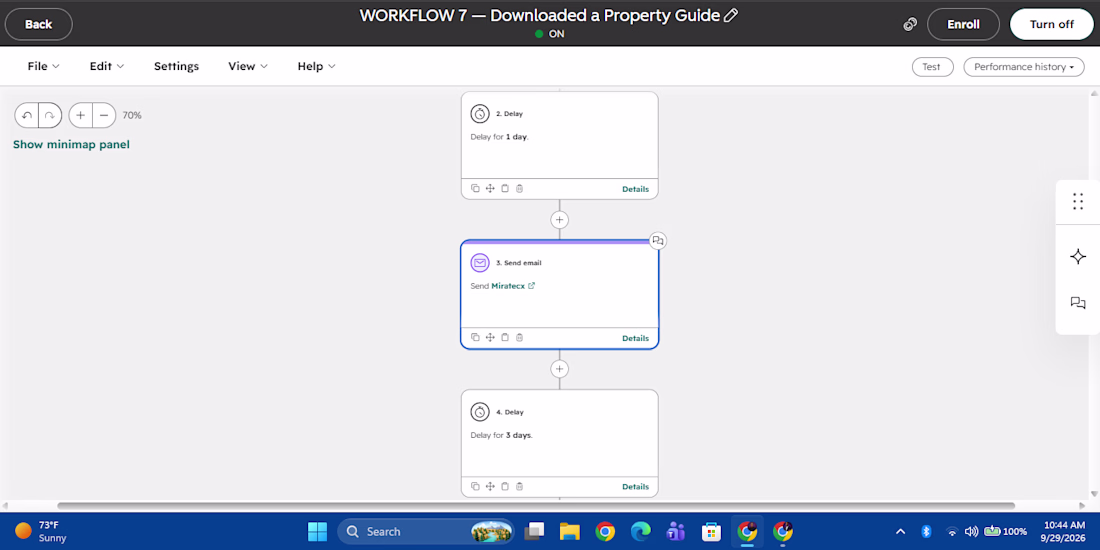Open Details of Delay 3 days step
Screen dimensions: 1100x550
point(635,486)
